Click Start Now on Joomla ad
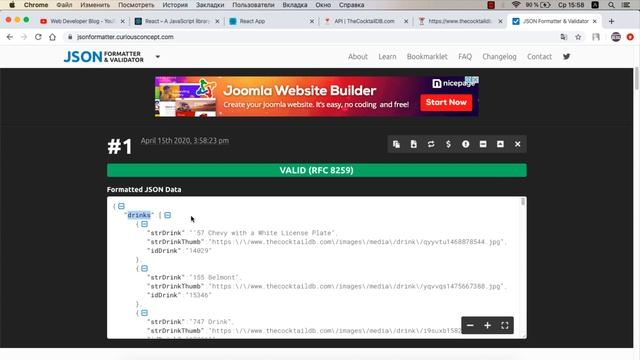Image resolution: width=640 pixels, height=360 pixels. (x=446, y=102)
